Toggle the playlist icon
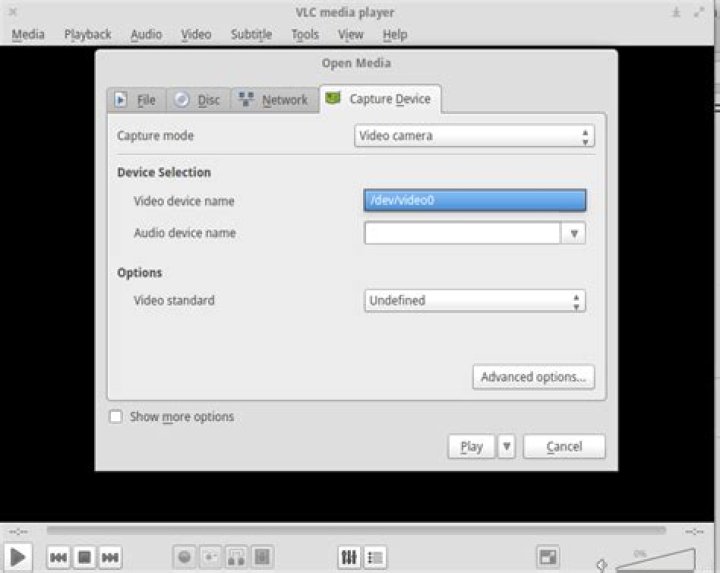Image resolution: width=720 pixels, height=573 pixels. tap(375, 557)
